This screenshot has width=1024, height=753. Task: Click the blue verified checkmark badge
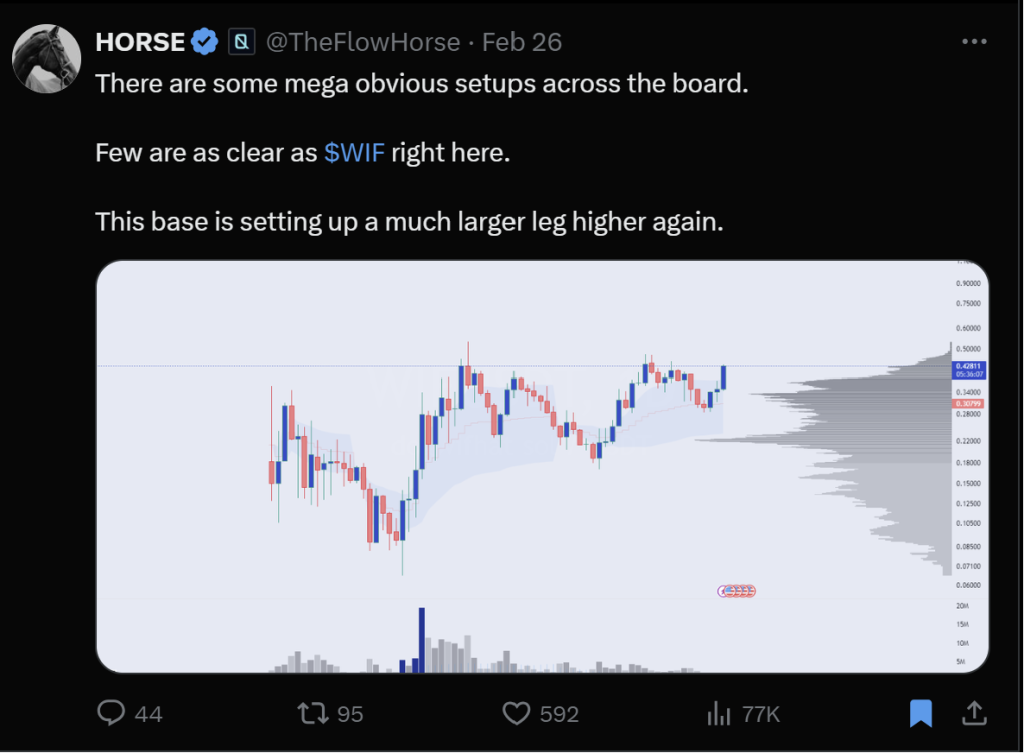click(x=206, y=42)
